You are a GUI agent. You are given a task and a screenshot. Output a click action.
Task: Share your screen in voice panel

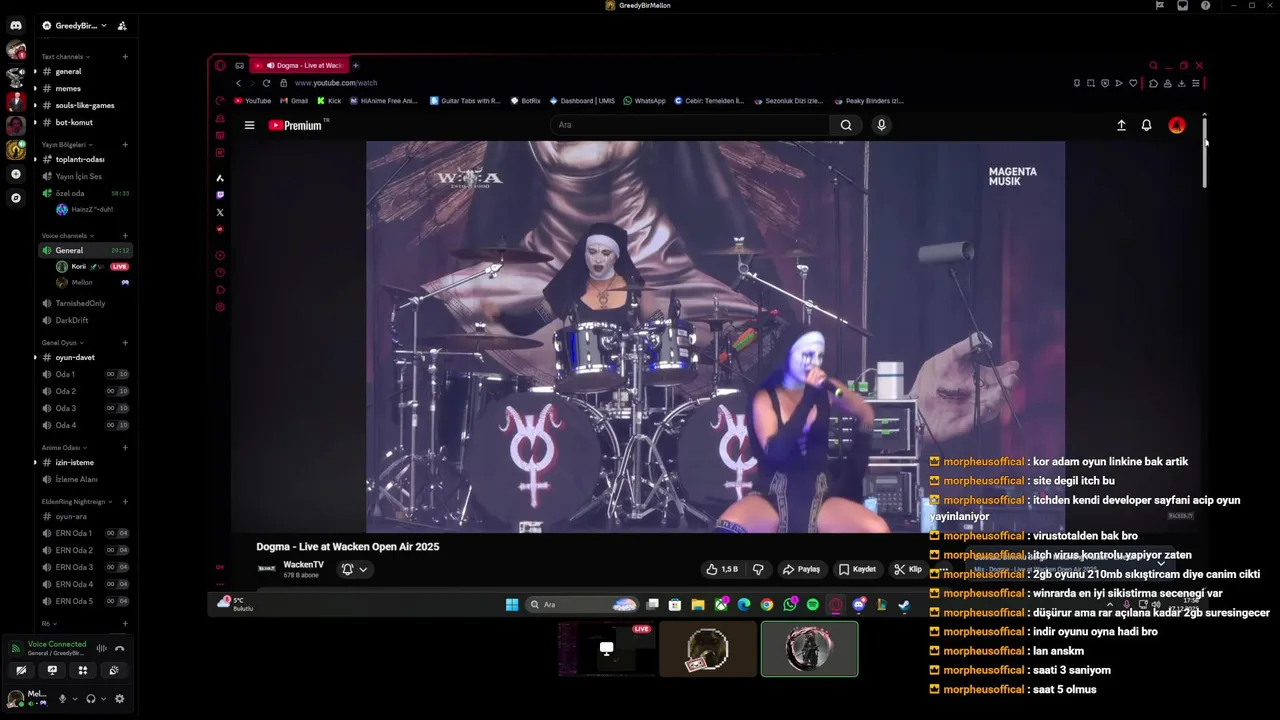tap(52, 671)
